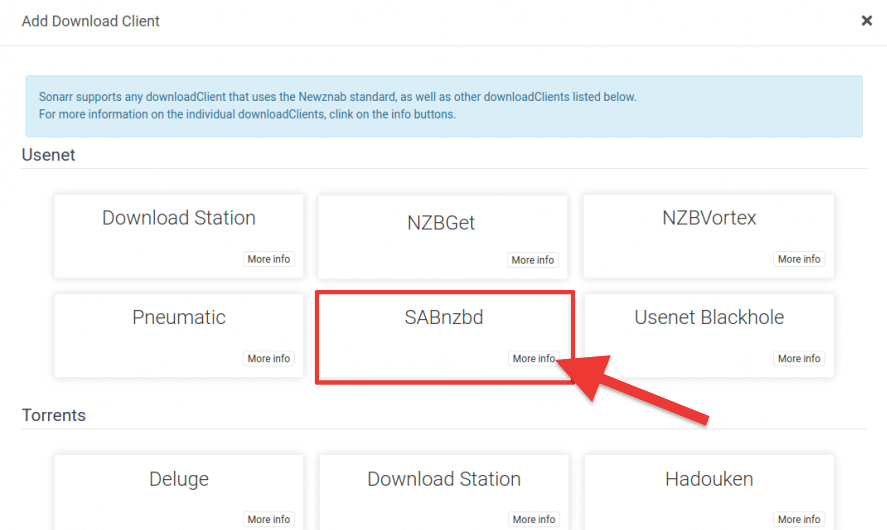Viewport: 887px width, 530px height.
Task: View More info for Pneumatic
Action: click(268, 358)
